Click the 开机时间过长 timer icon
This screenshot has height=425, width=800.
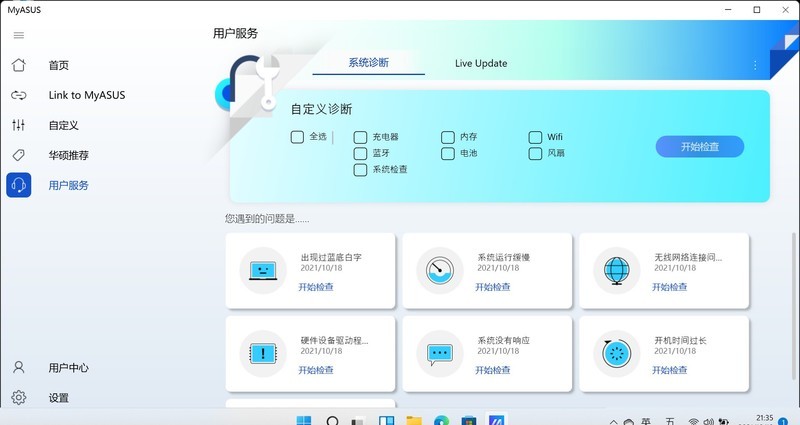617,354
